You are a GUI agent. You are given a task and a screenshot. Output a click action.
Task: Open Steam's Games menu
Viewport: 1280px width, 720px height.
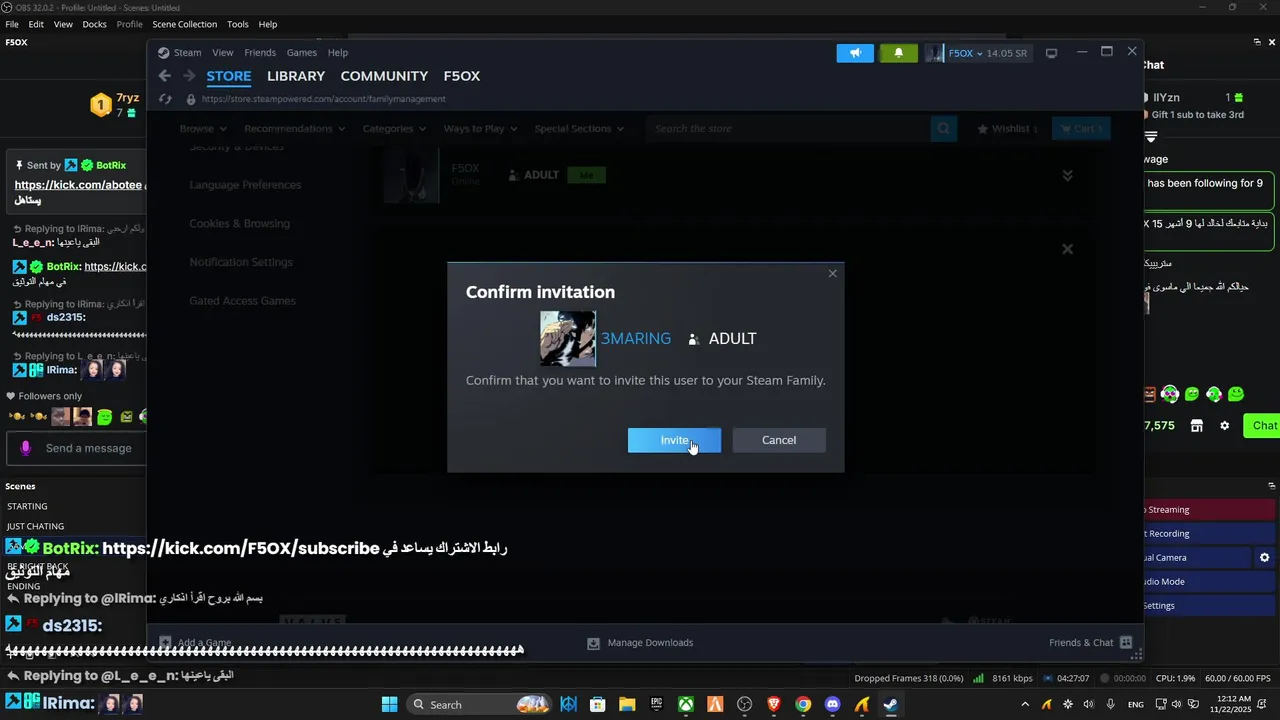(301, 53)
